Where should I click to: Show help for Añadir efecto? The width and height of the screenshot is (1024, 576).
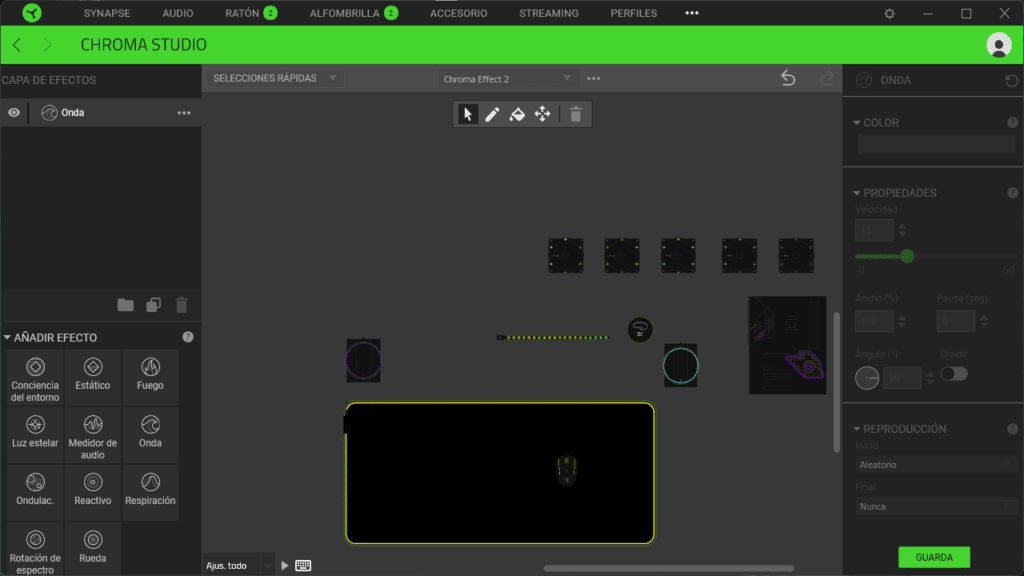(188, 337)
